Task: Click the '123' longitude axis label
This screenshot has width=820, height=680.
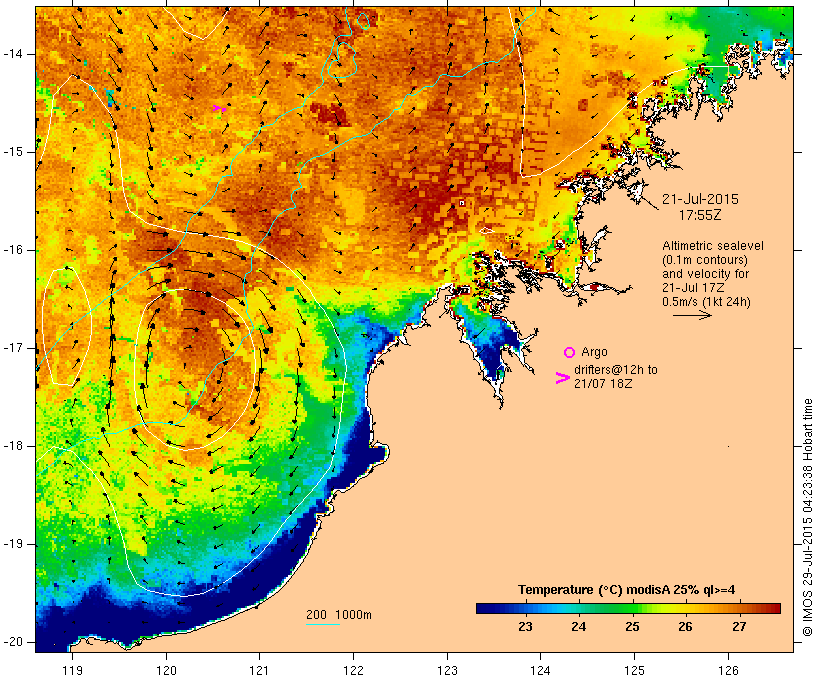Action: (x=447, y=670)
